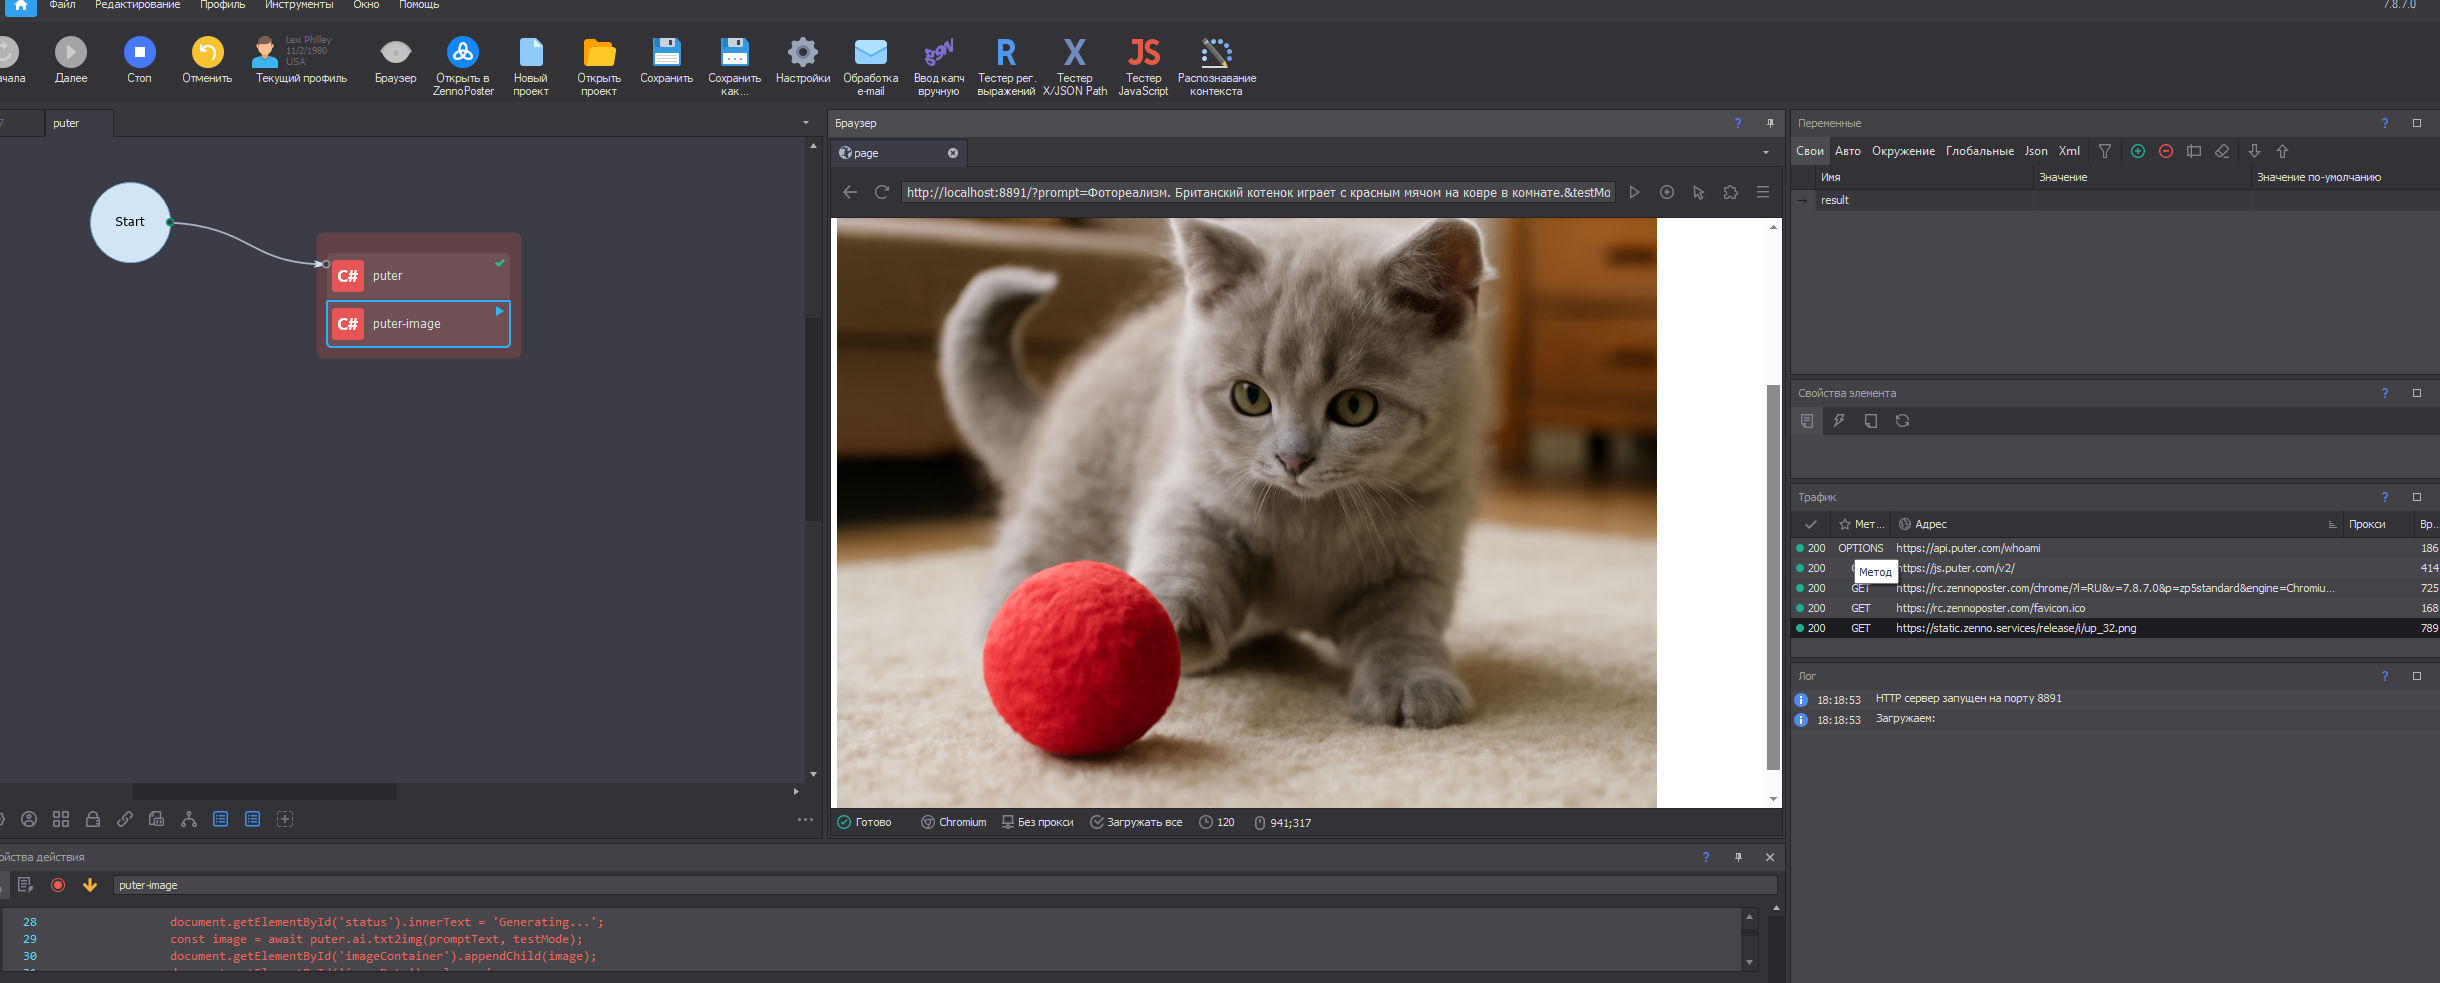
Task: Click the localhost URL address field
Action: (1258, 192)
